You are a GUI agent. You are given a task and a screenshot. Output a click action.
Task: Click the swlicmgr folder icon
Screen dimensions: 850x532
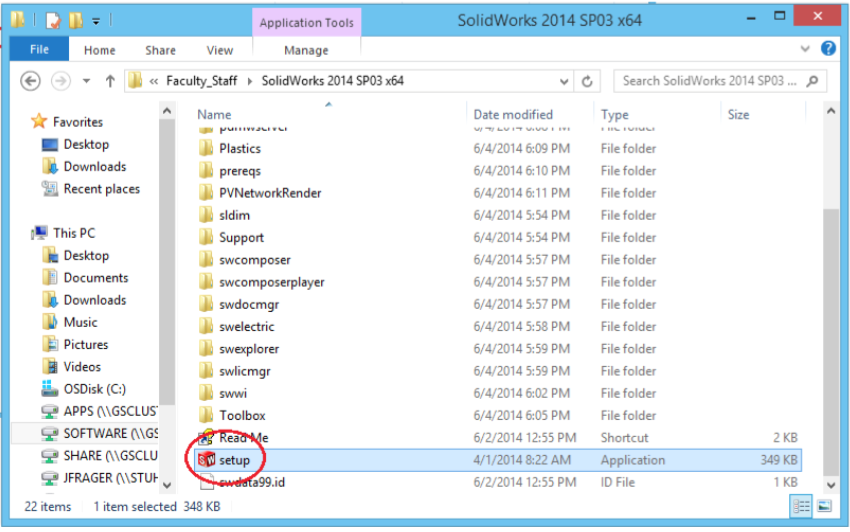tap(205, 370)
